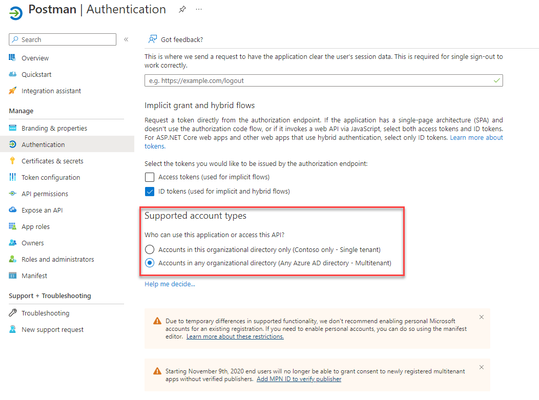Enable Access tokens checkbox
Screen dimensions: 539x400
tap(150, 177)
